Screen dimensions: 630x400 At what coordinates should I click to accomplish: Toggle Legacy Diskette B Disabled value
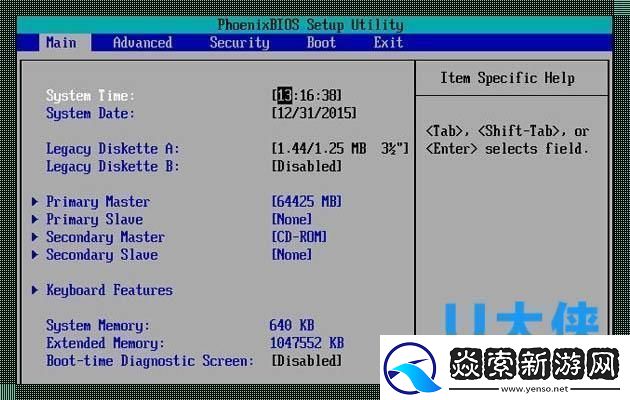pyautogui.click(x=307, y=167)
